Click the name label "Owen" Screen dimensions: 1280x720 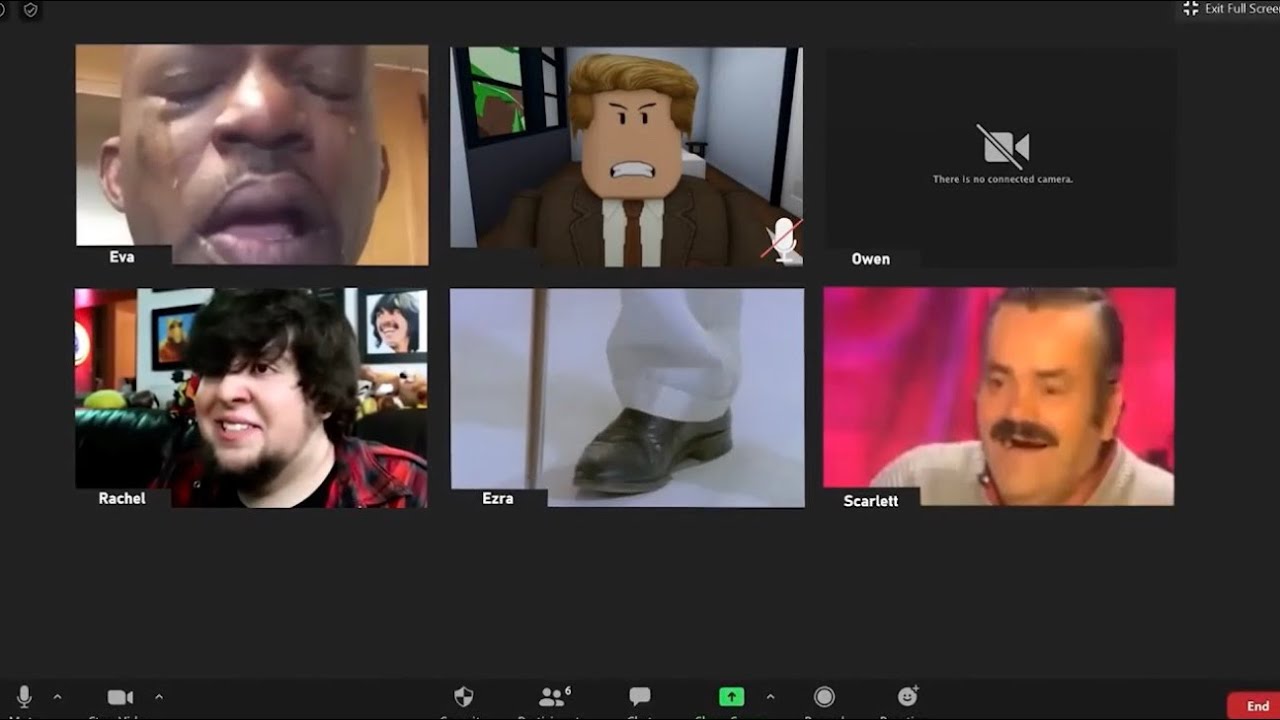(870, 259)
